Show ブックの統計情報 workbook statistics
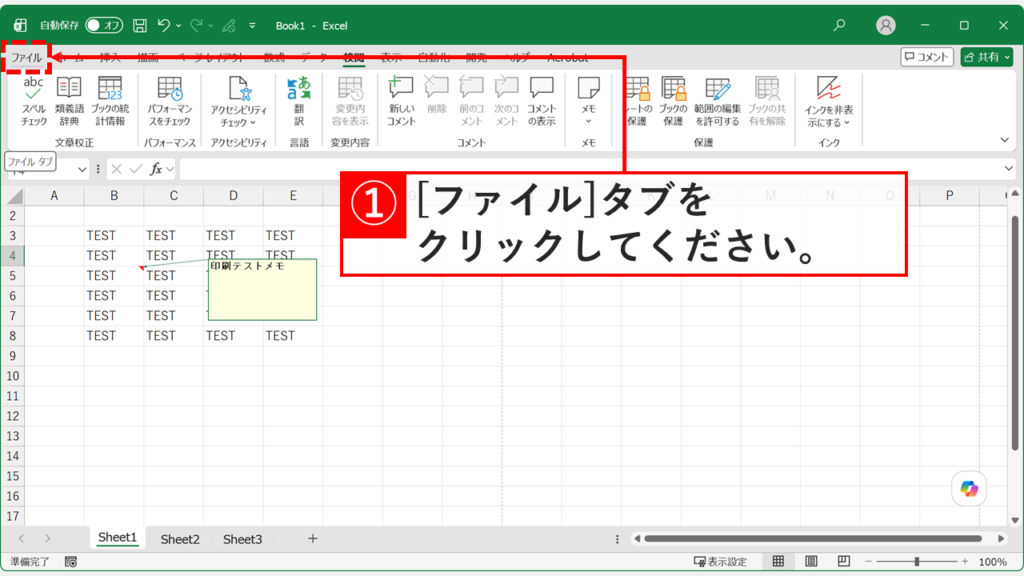 coord(110,101)
